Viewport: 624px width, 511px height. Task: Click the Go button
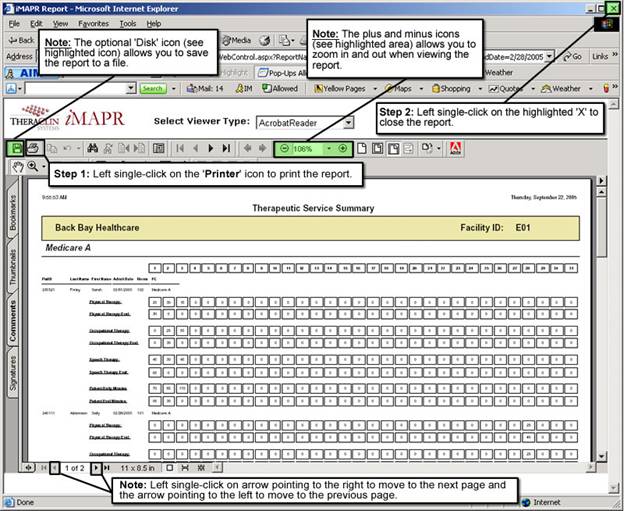pos(573,57)
